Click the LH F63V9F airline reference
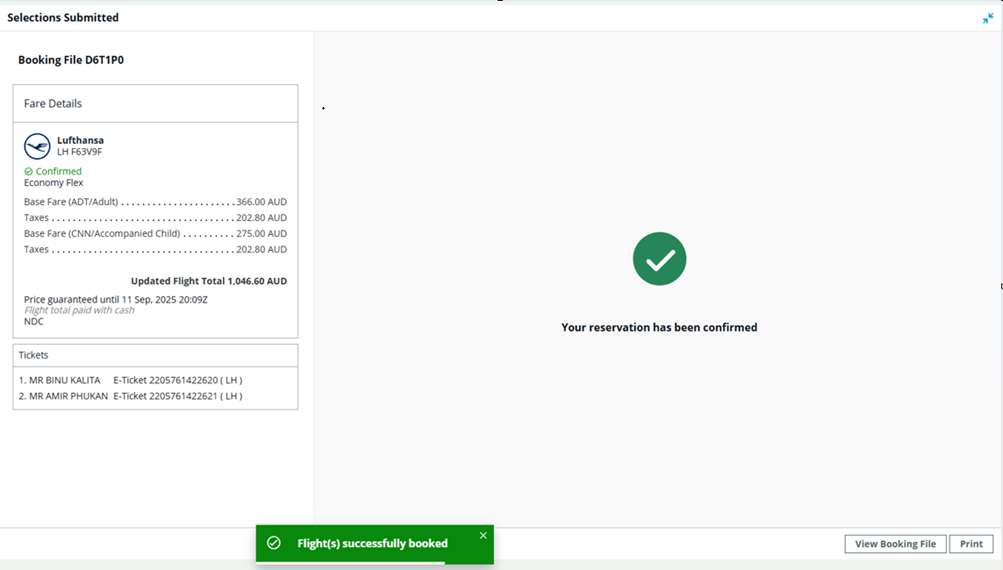This screenshot has width=1003, height=570. [79, 152]
